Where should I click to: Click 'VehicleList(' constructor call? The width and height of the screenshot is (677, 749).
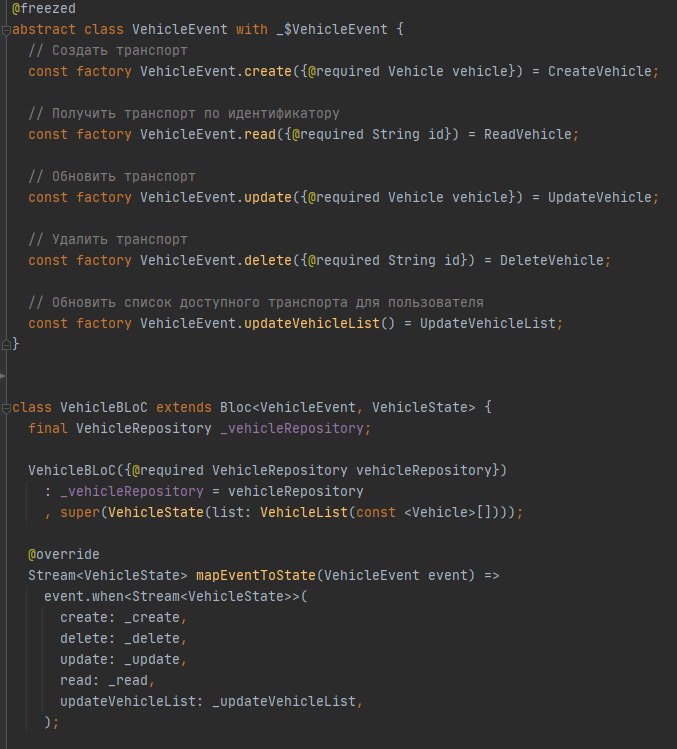coord(308,513)
